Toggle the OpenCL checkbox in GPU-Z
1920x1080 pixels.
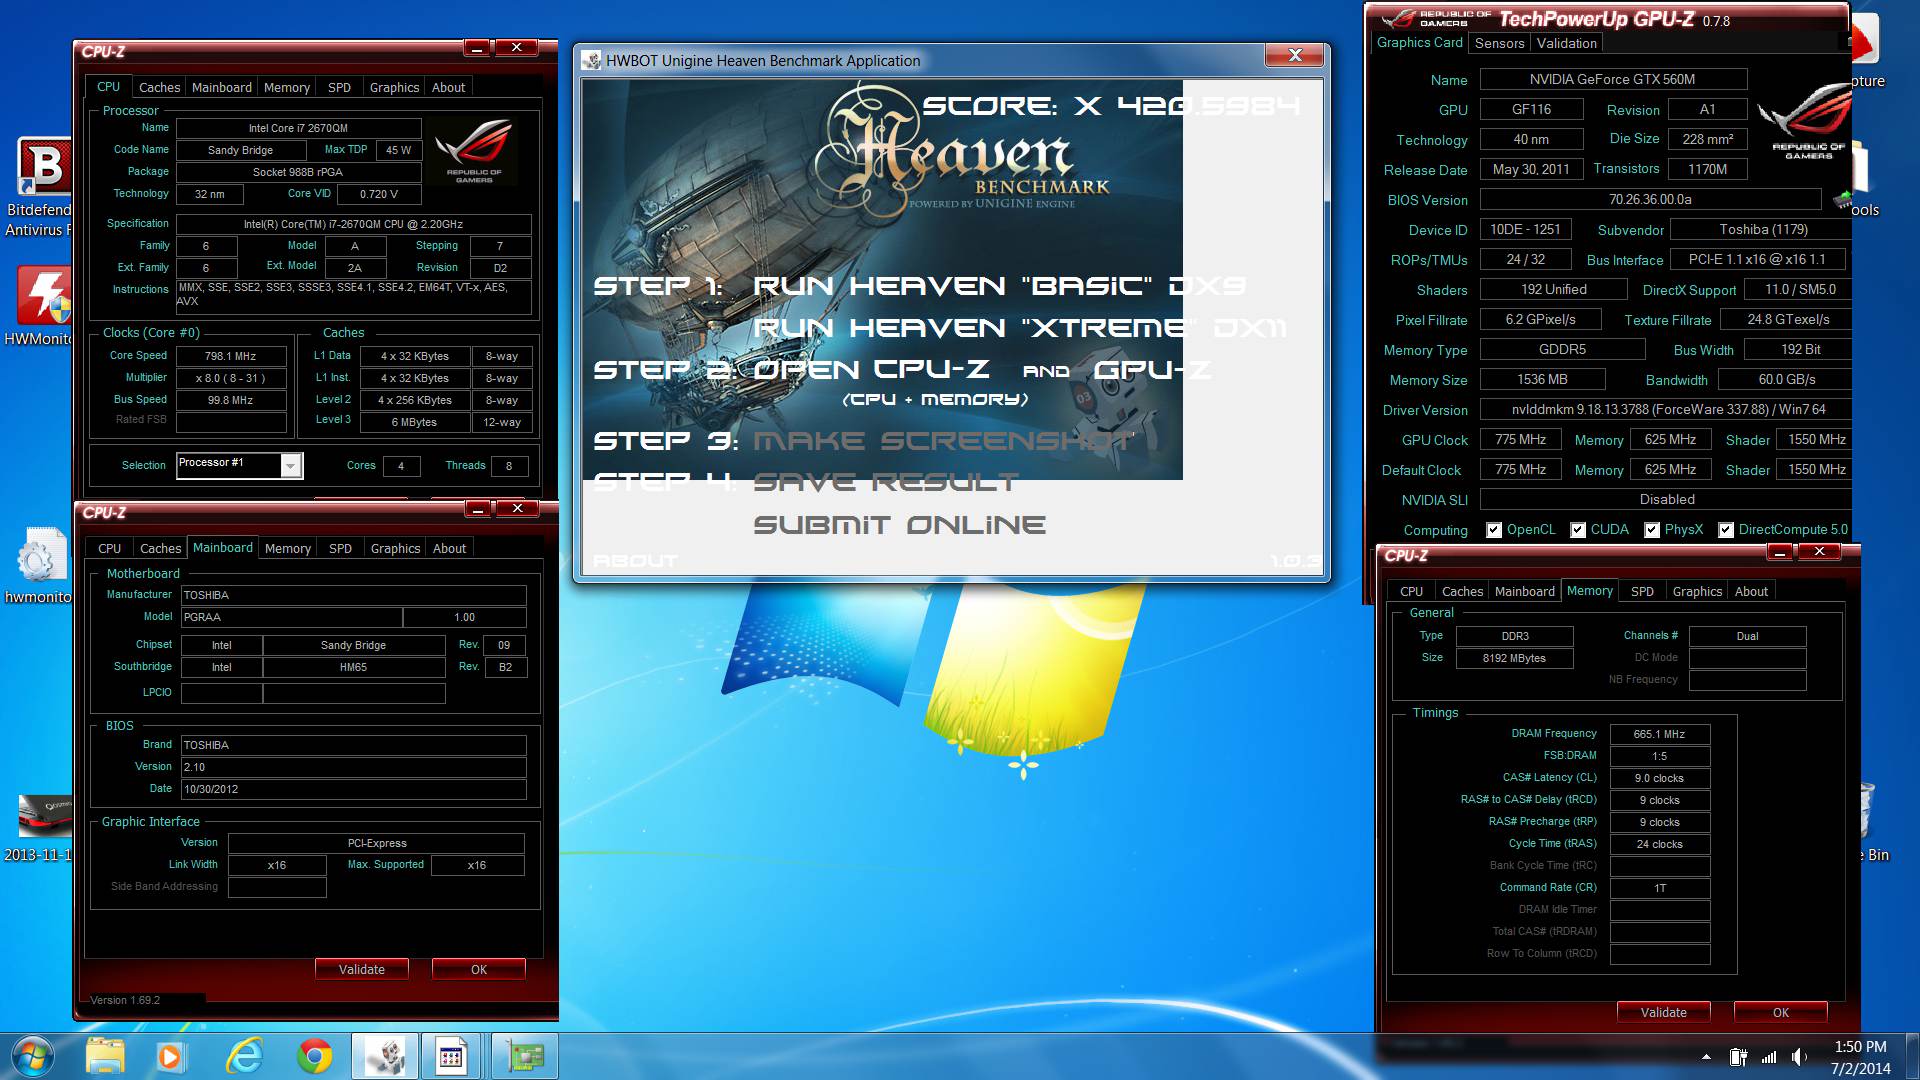[1494, 530]
